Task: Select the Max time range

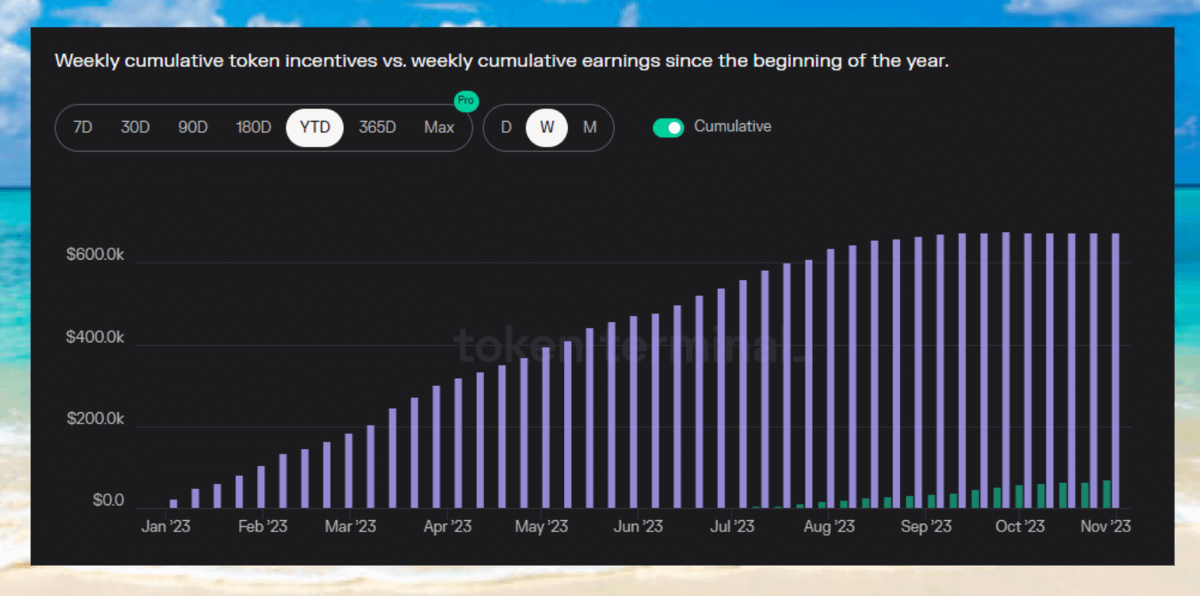Action: [x=438, y=128]
